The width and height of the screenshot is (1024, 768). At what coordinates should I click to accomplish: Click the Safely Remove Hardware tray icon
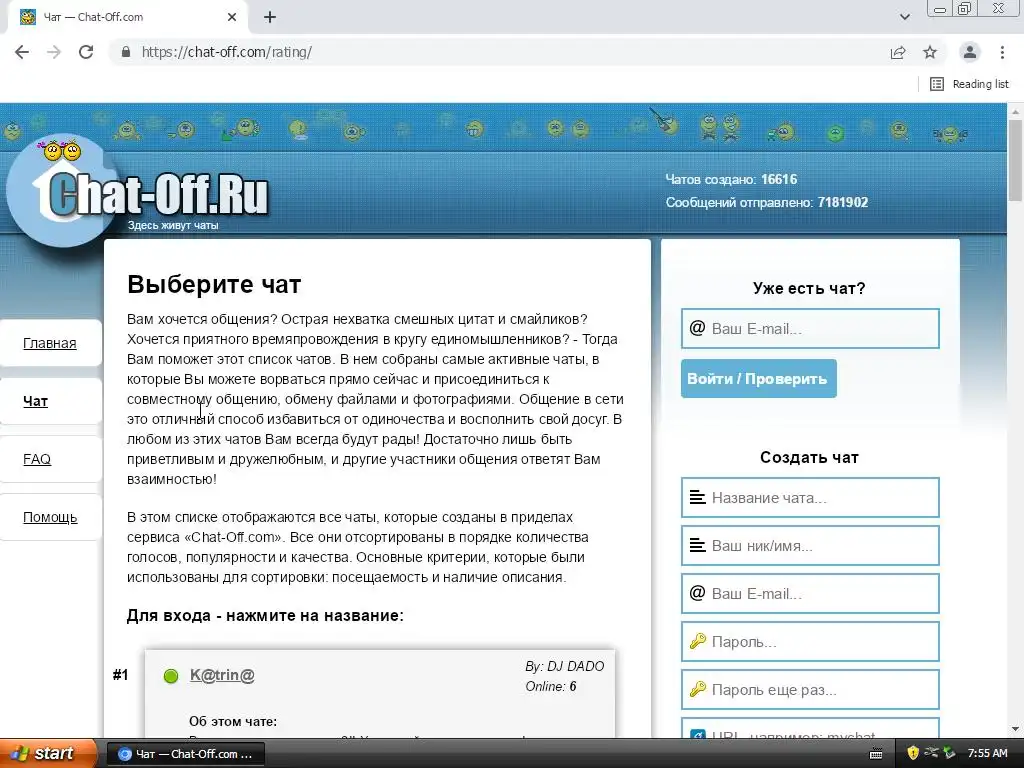click(x=950, y=753)
